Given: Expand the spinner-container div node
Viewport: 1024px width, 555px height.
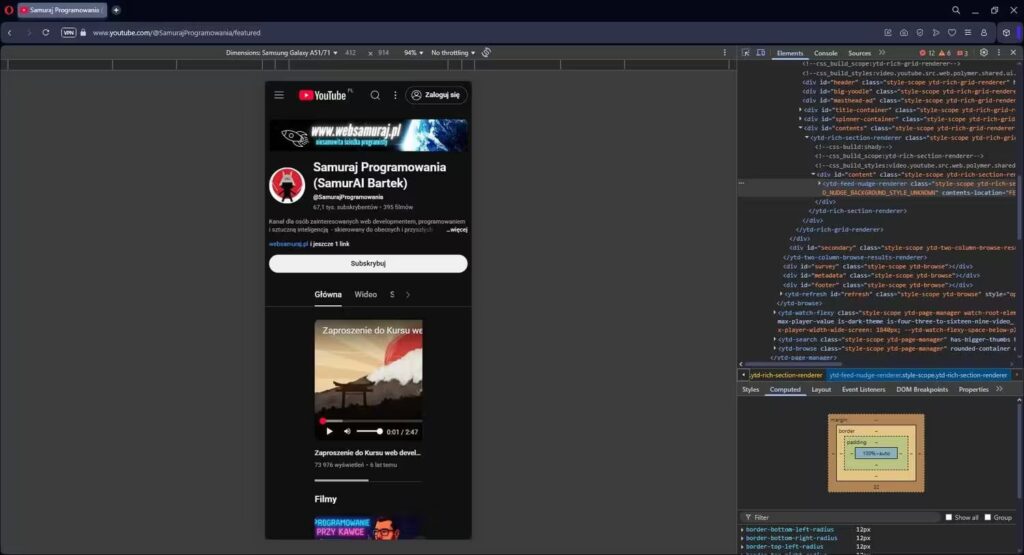Looking at the screenshot, I should click(800, 119).
